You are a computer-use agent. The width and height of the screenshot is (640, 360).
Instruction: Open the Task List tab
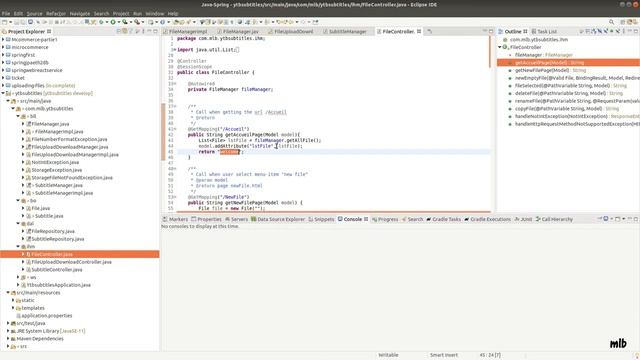point(547,31)
